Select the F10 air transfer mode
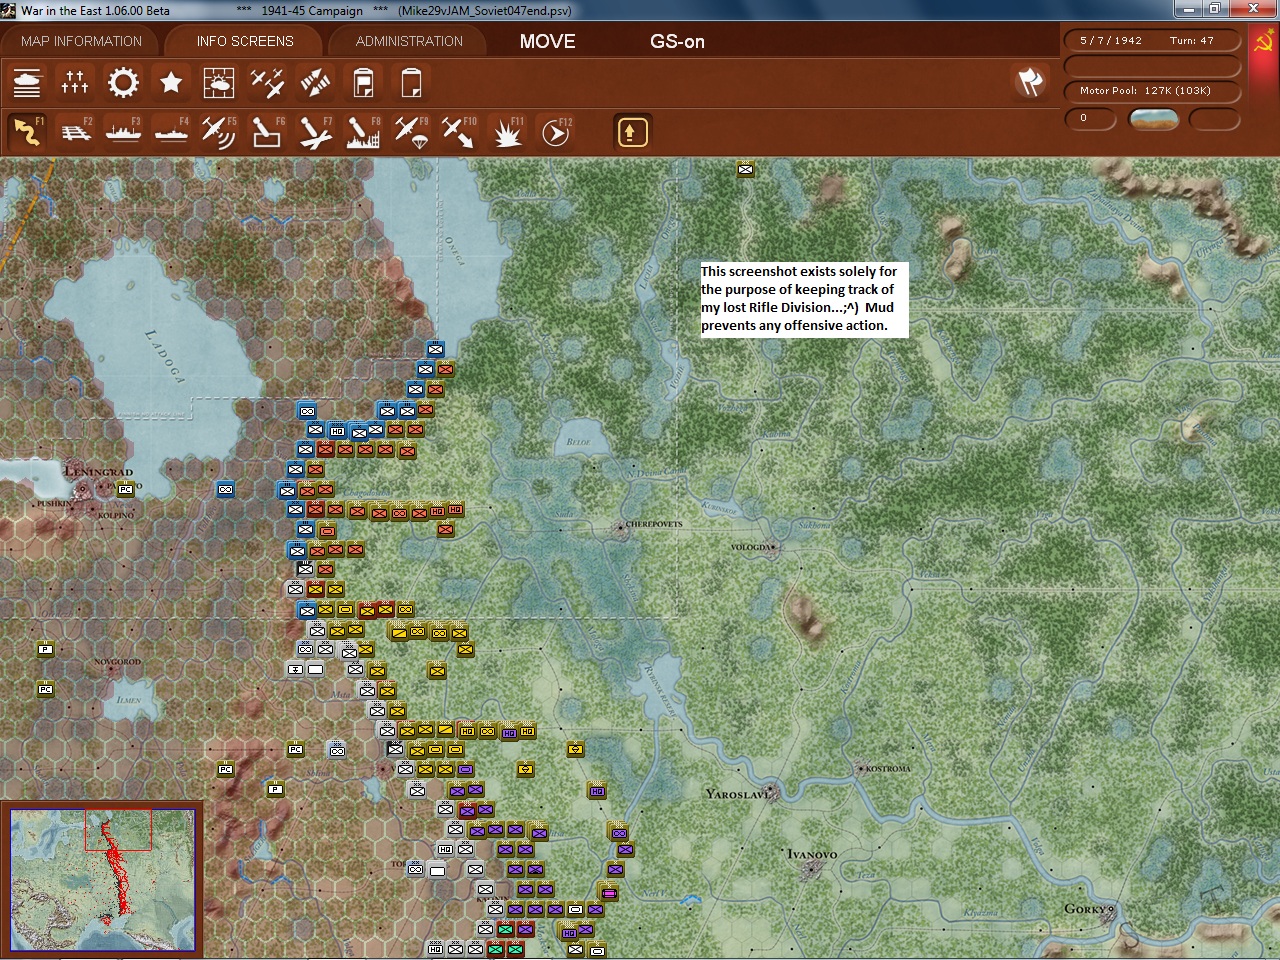The height and width of the screenshot is (960, 1280). tap(459, 131)
